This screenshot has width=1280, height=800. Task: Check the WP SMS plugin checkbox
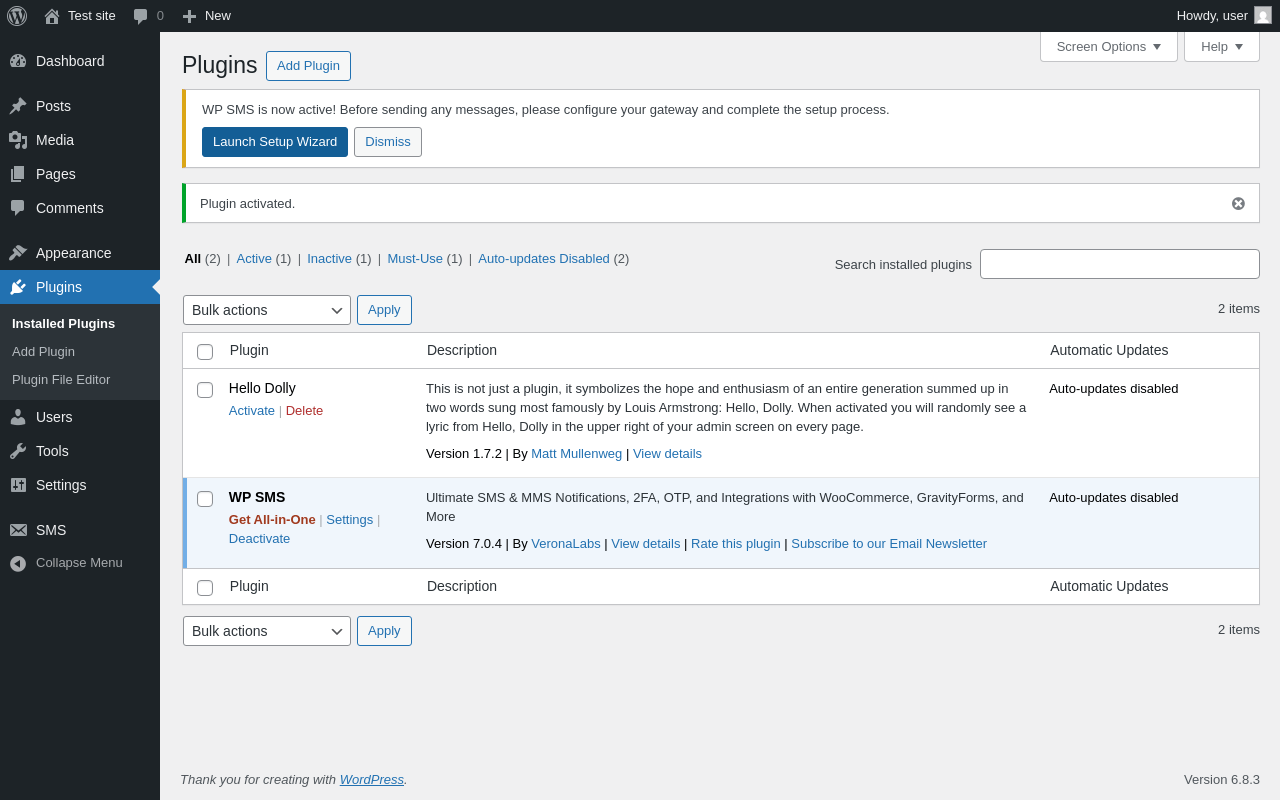(x=205, y=499)
